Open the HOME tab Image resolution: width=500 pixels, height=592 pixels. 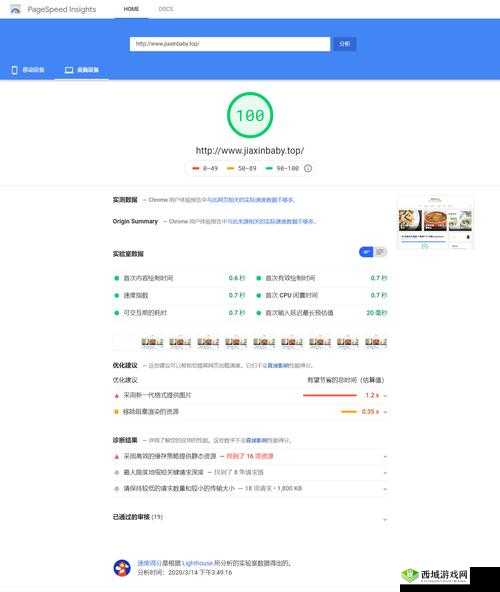(x=131, y=9)
